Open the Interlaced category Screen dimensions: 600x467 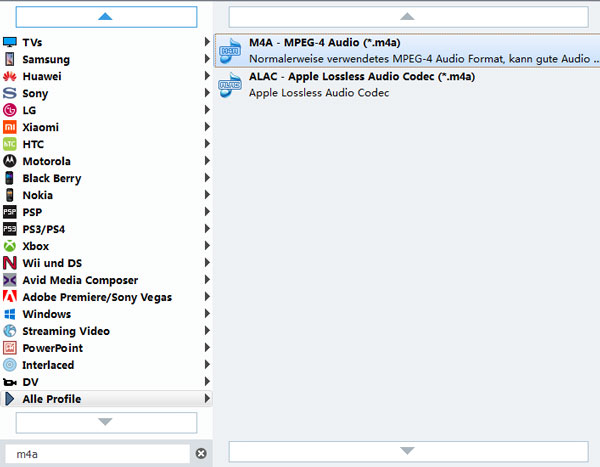click(x=106, y=365)
